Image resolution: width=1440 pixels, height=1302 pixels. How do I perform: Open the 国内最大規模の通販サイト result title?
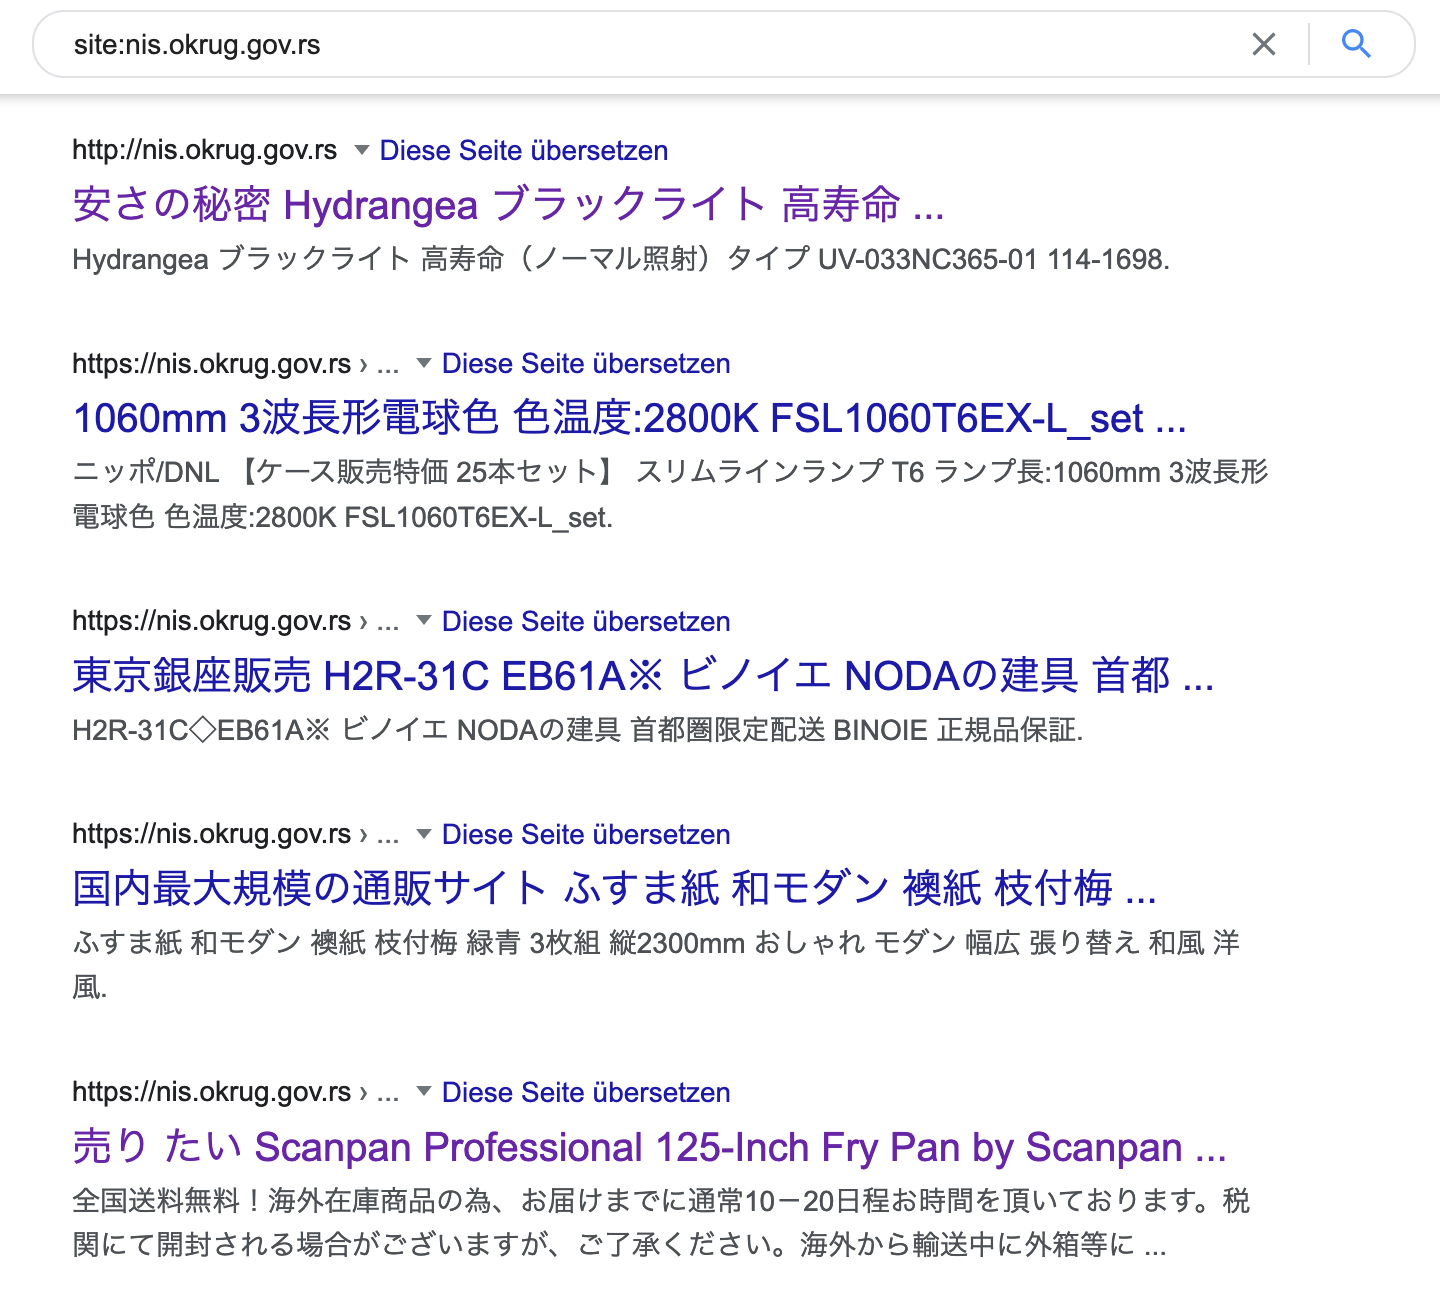pos(614,889)
